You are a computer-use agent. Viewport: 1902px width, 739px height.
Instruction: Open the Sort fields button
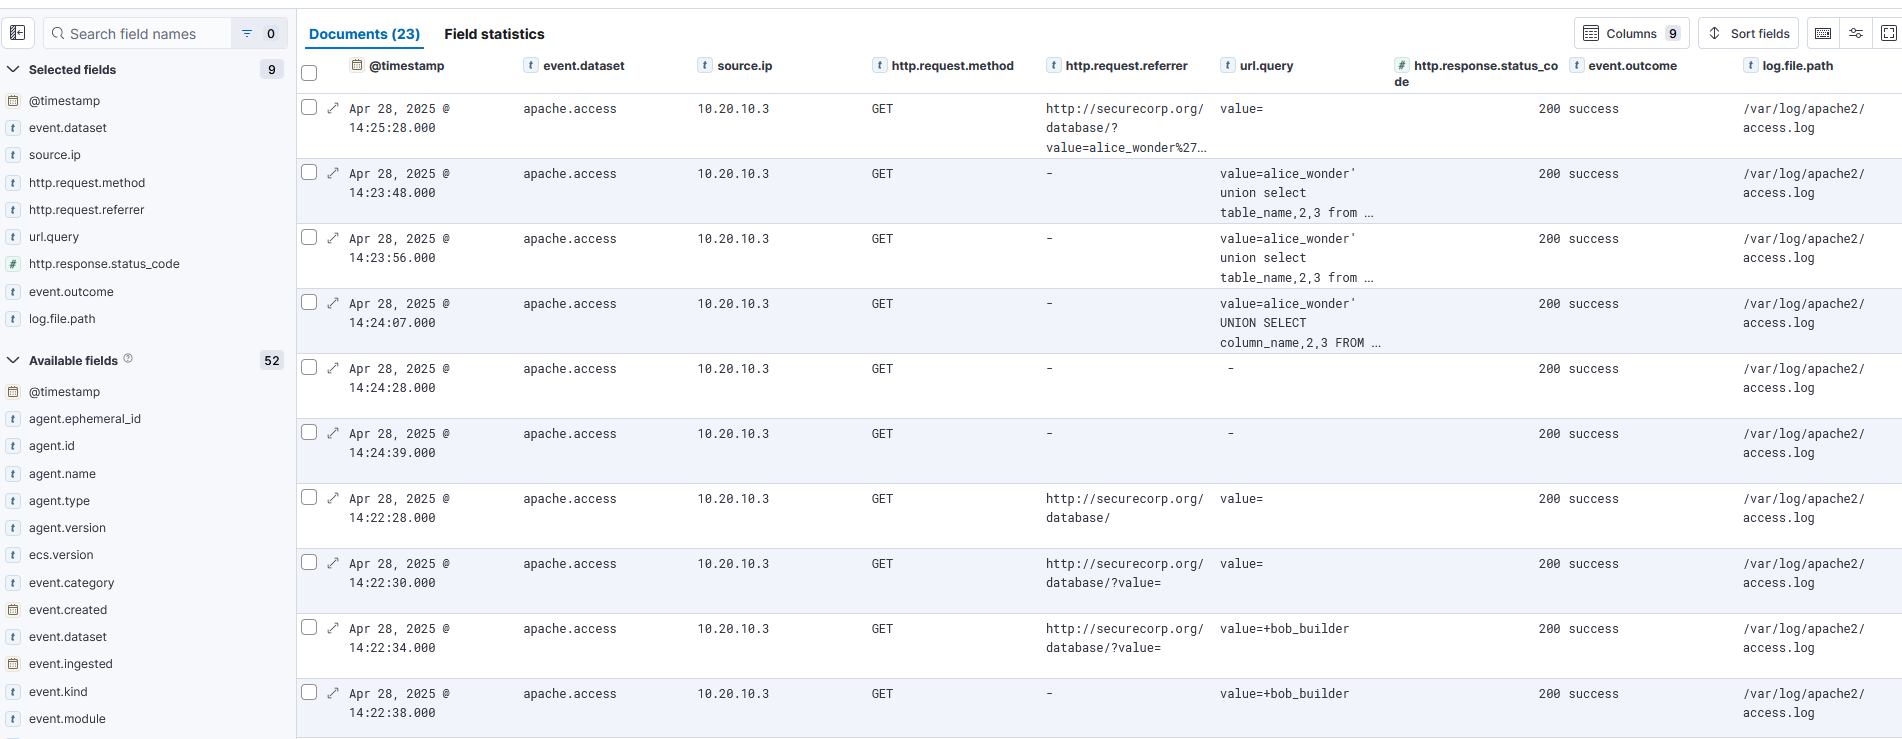click(x=1748, y=33)
